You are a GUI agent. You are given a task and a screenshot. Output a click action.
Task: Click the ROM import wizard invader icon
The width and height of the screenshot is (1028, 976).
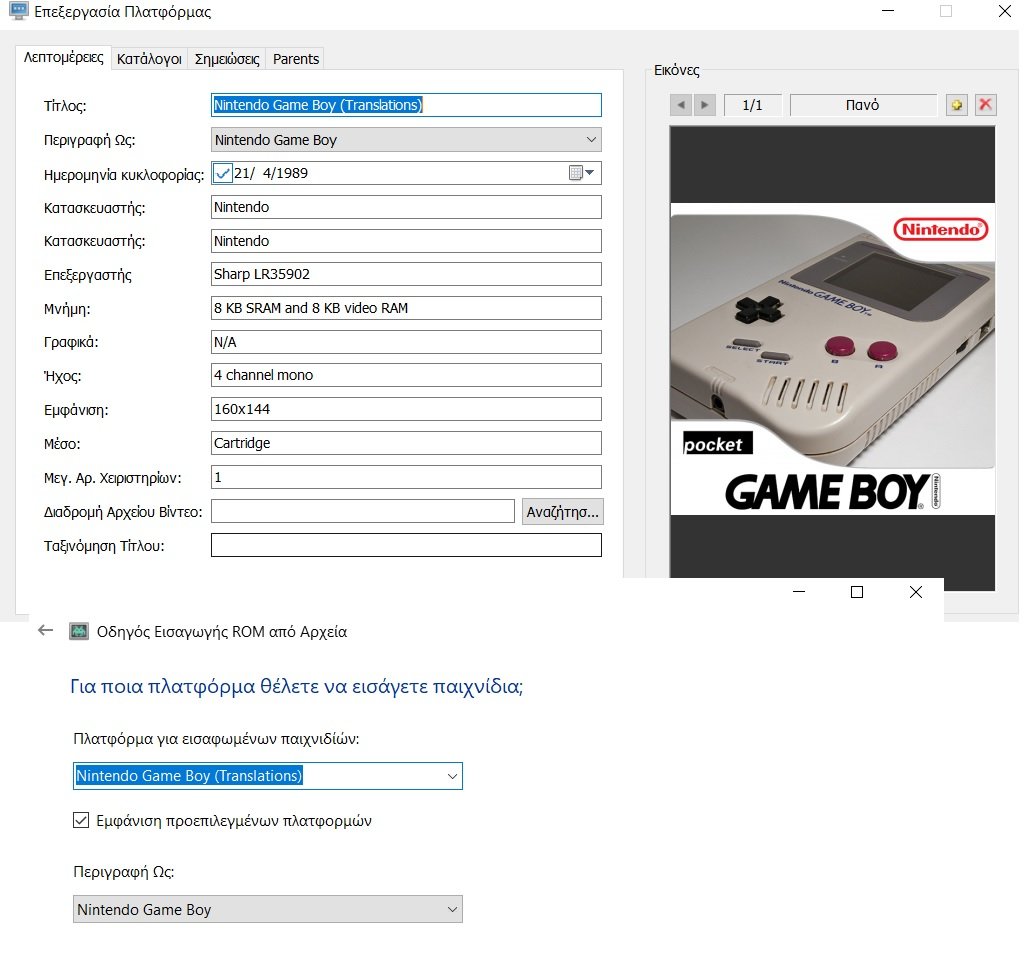tap(79, 631)
